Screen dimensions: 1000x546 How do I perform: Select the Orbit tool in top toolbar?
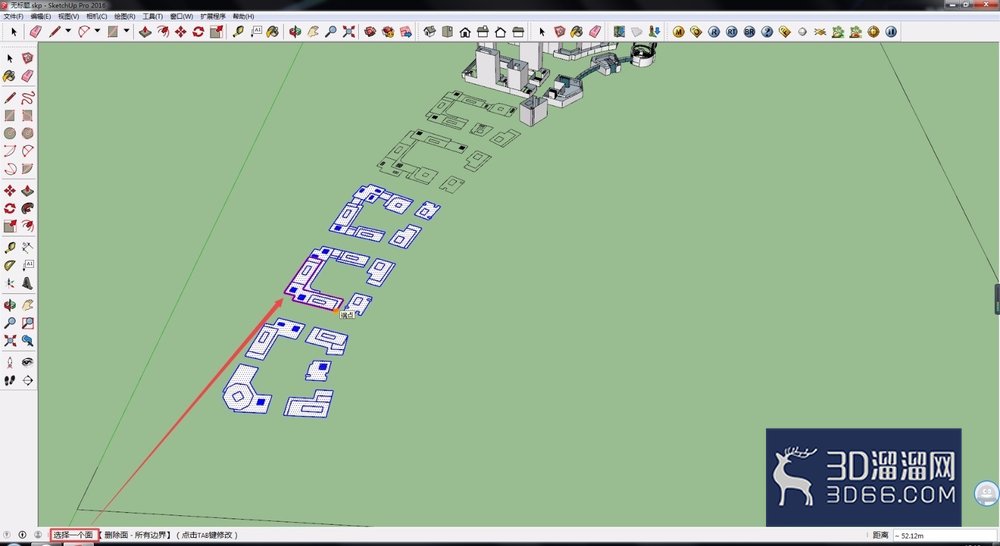click(x=295, y=31)
